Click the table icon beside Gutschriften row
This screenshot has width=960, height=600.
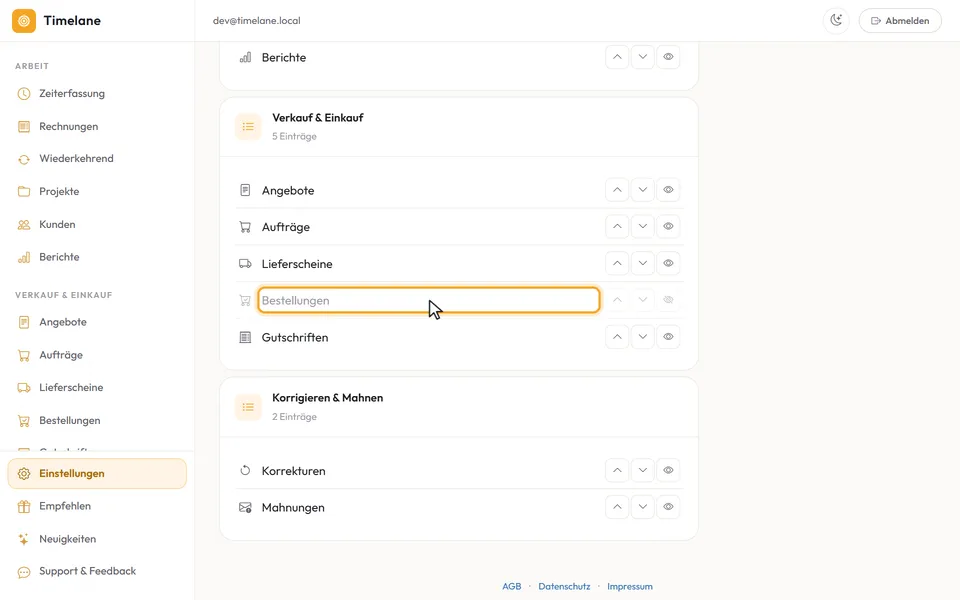pos(245,337)
